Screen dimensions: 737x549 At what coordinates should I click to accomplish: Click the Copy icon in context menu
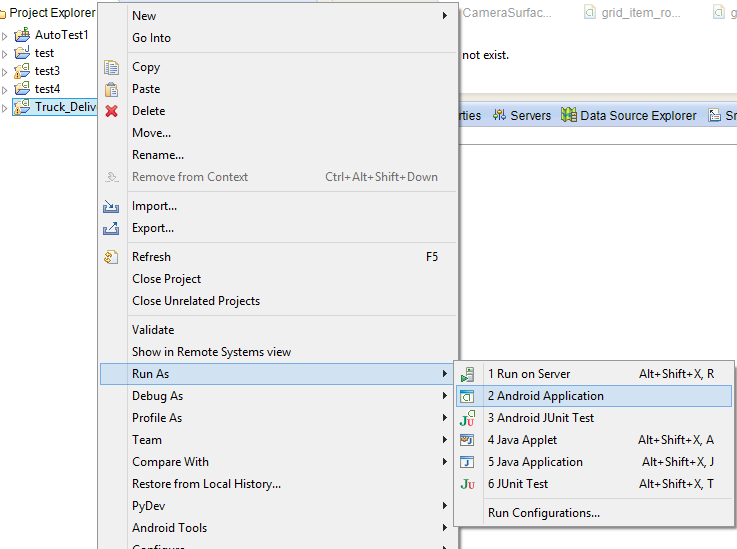112,67
